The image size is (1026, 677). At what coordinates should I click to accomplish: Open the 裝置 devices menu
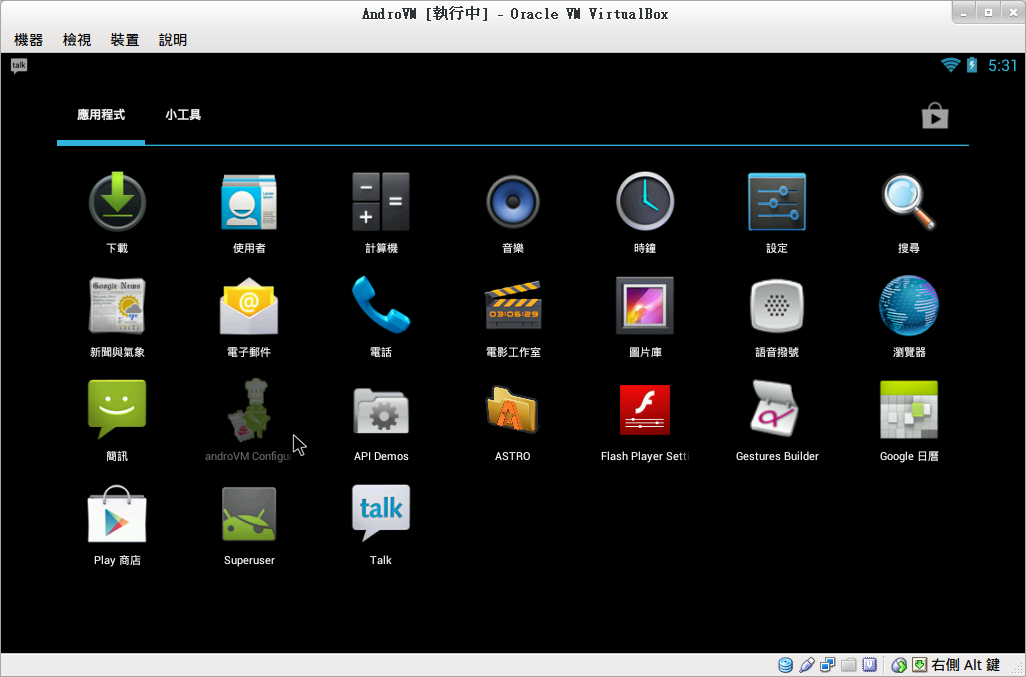click(124, 40)
